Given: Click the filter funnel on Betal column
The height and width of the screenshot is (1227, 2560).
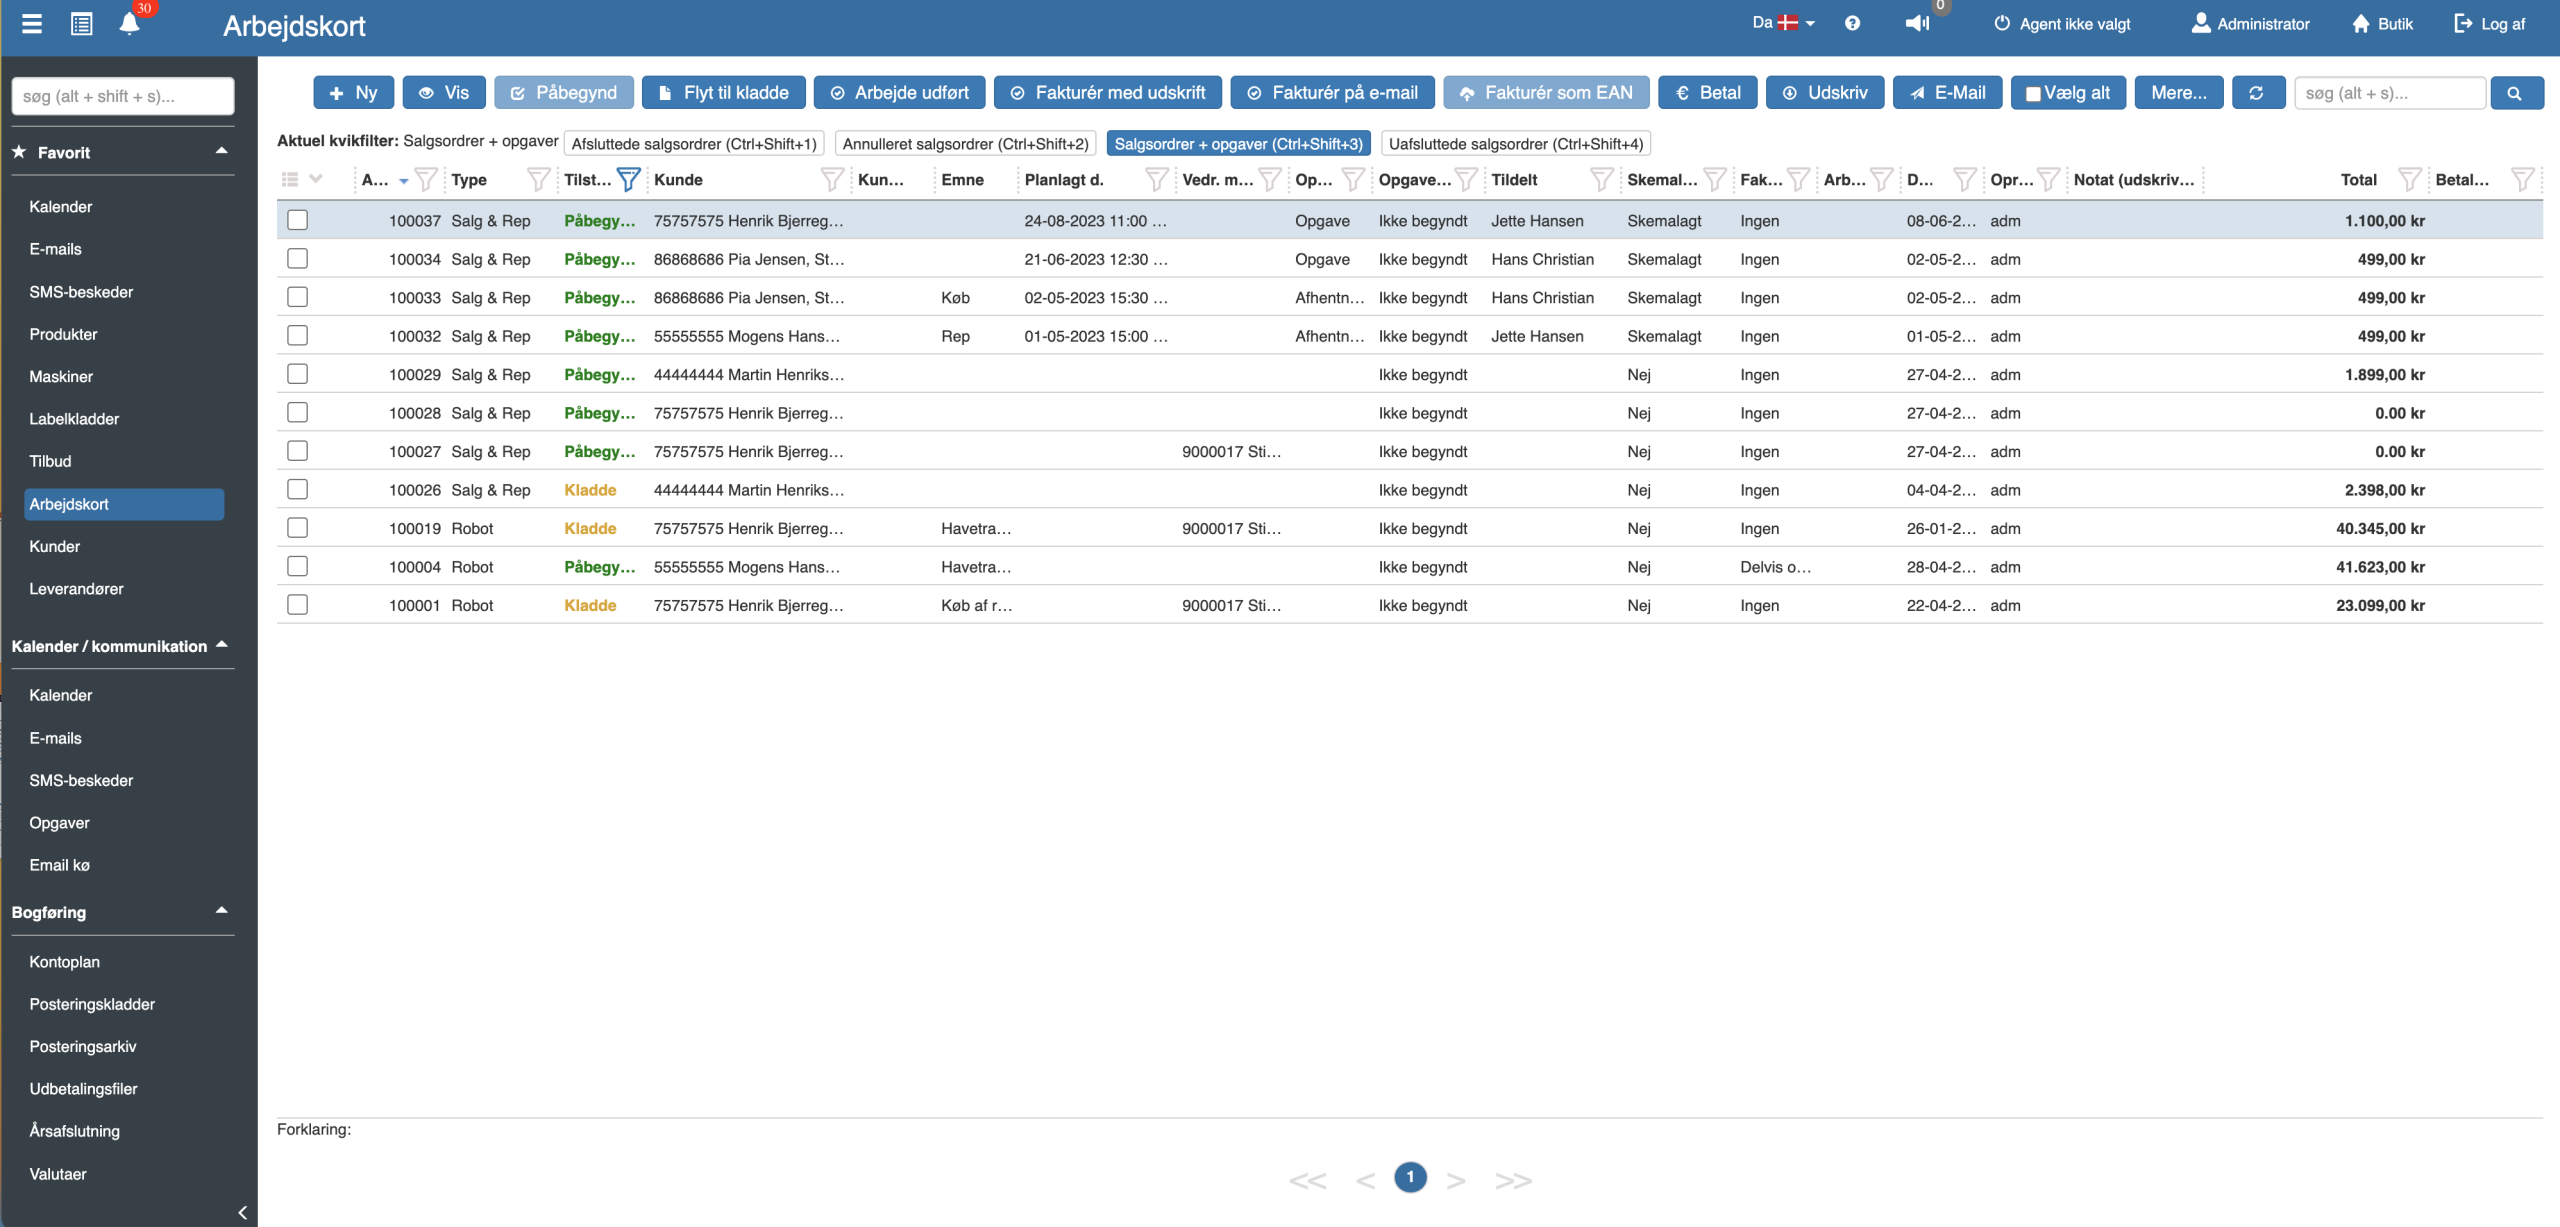Looking at the screenshot, I should 2523,180.
